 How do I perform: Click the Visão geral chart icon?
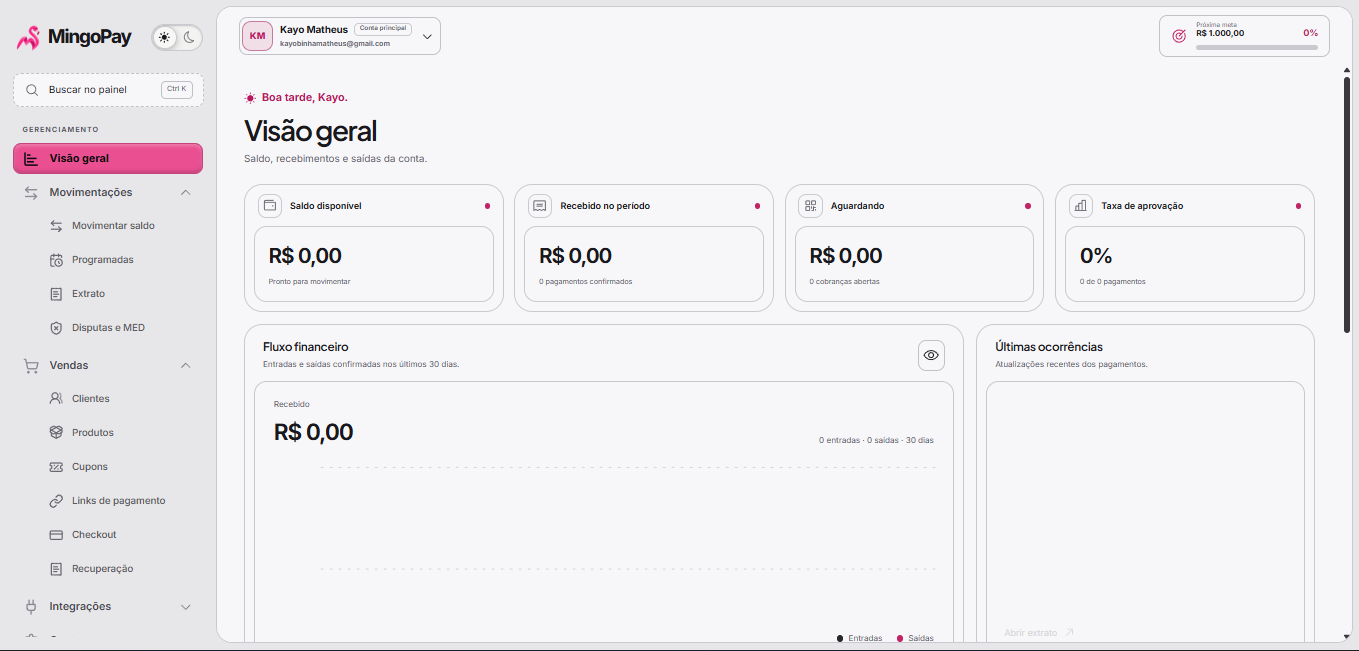31,159
